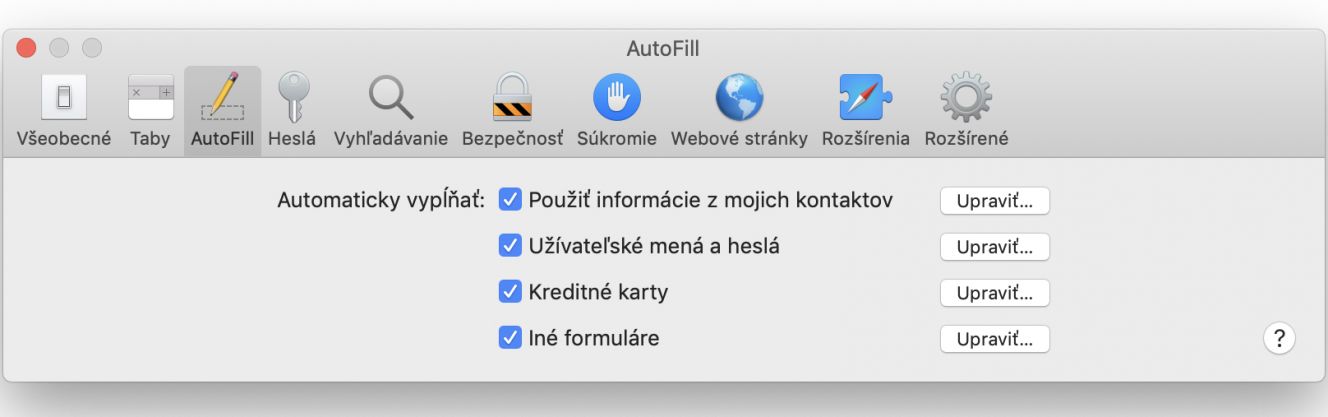Image resolution: width=1328 pixels, height=417 pixels.
Task: Click Upraviť beside Kreditné karty
Action: pyautogui.click(x=995, y=293)
